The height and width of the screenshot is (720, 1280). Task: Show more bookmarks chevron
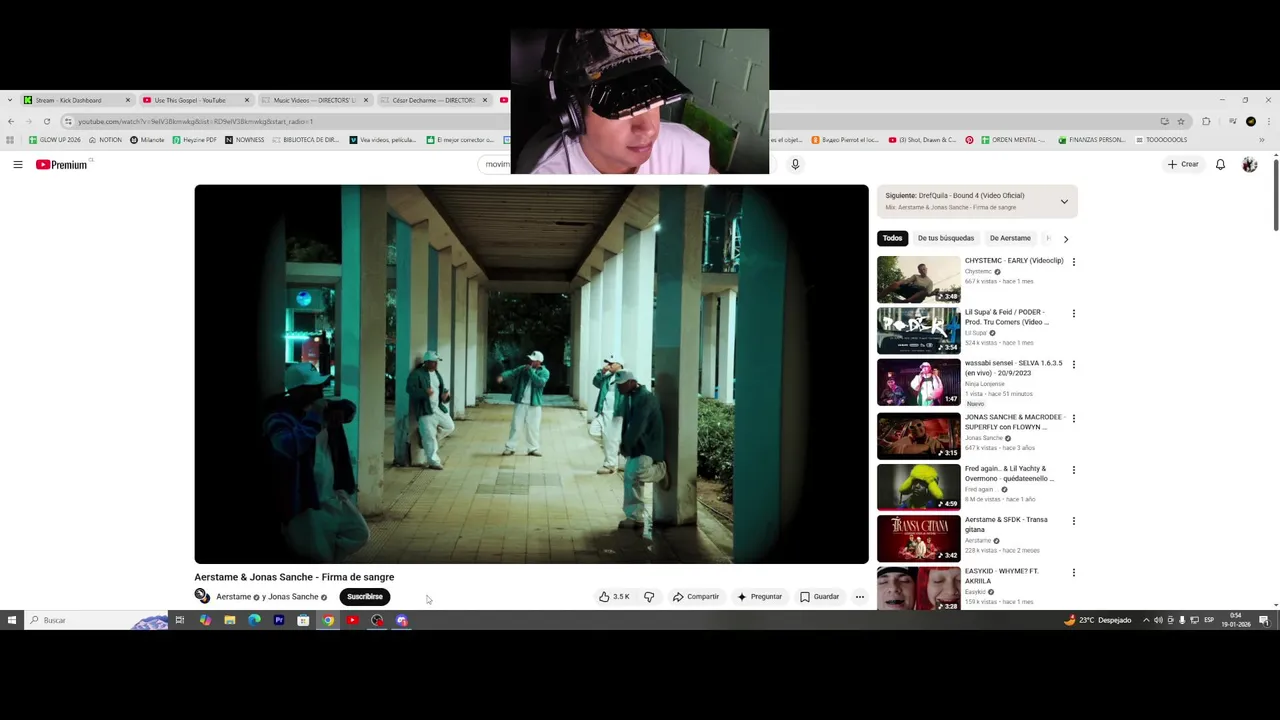click(1262, 140)
